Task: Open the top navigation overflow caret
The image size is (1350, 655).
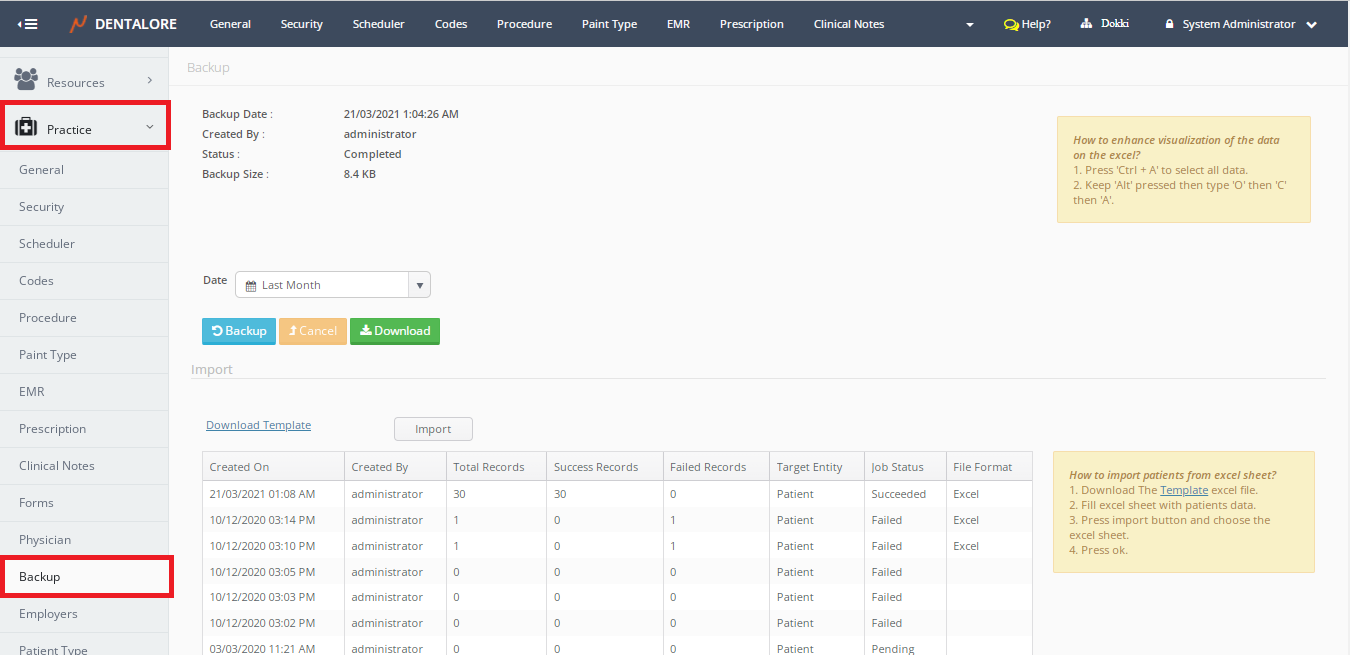Action: point(969,25)
